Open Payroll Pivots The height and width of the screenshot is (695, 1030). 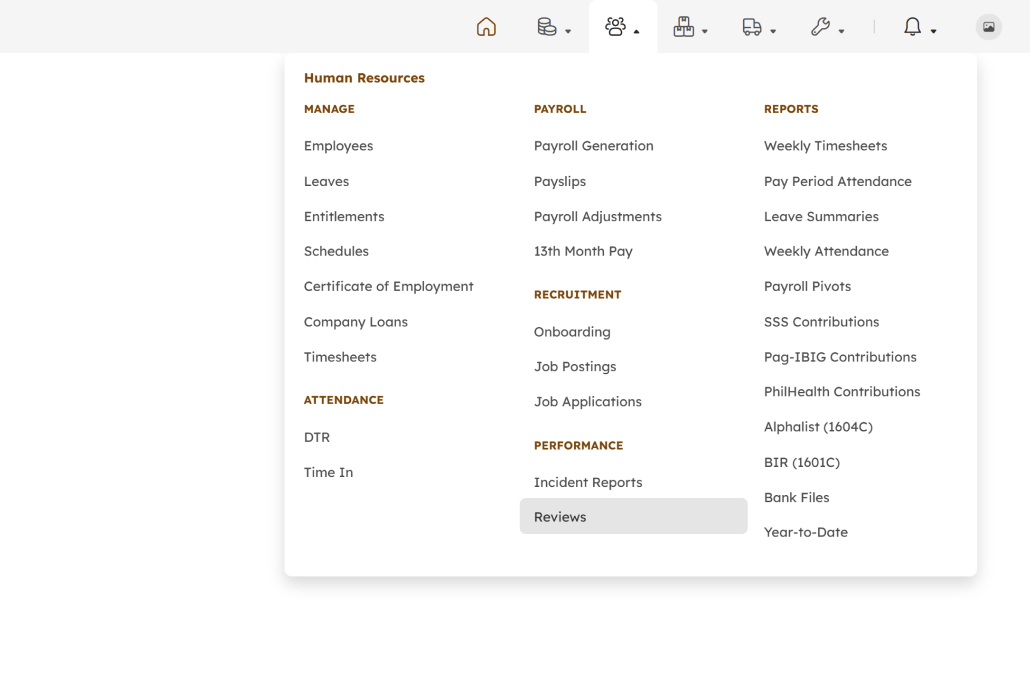coord(807,286)
